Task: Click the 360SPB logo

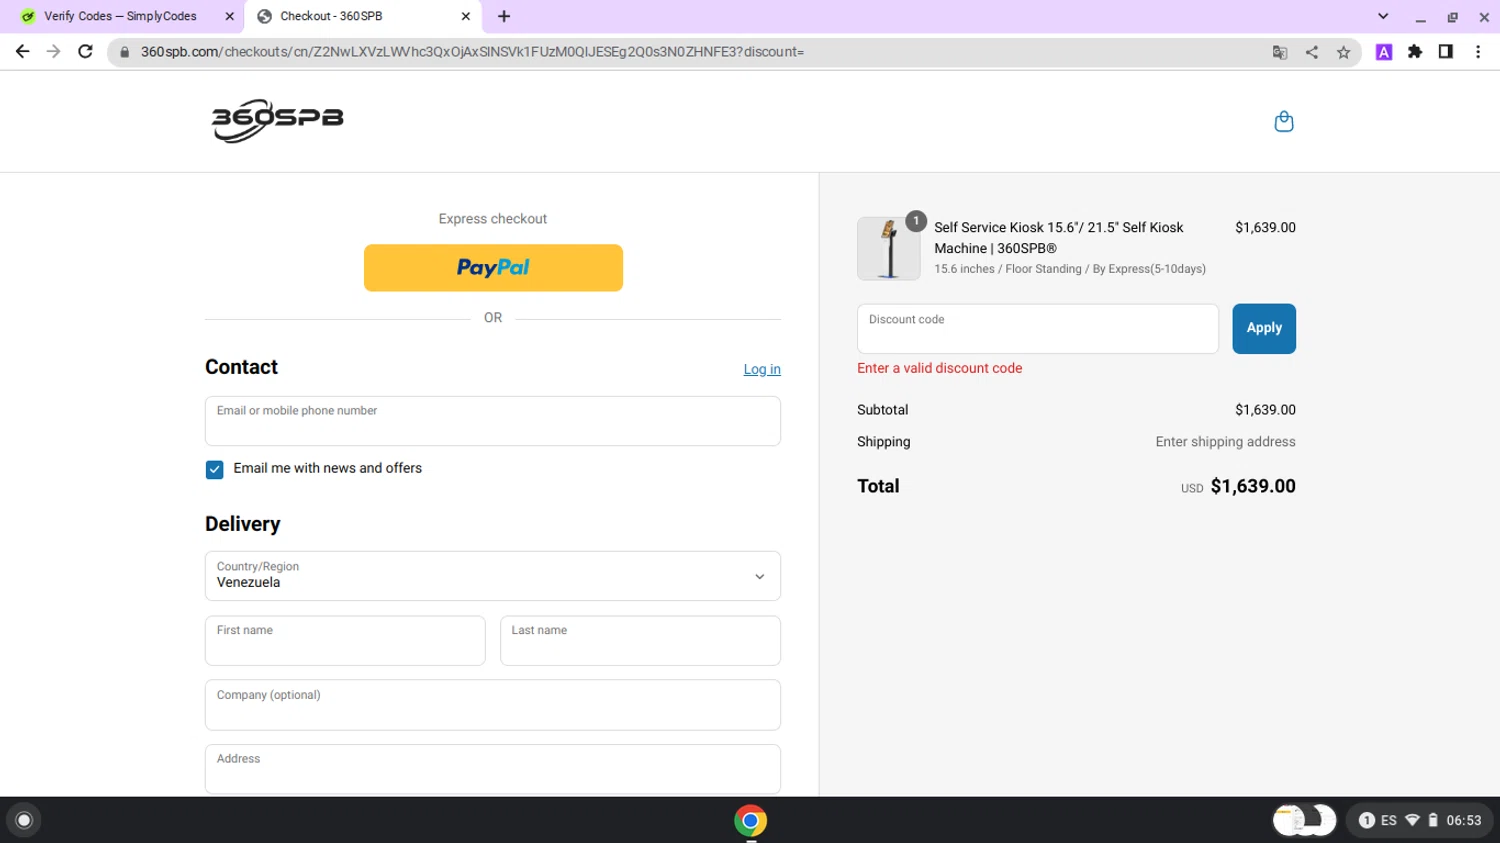Action: [x=277, y=120]
